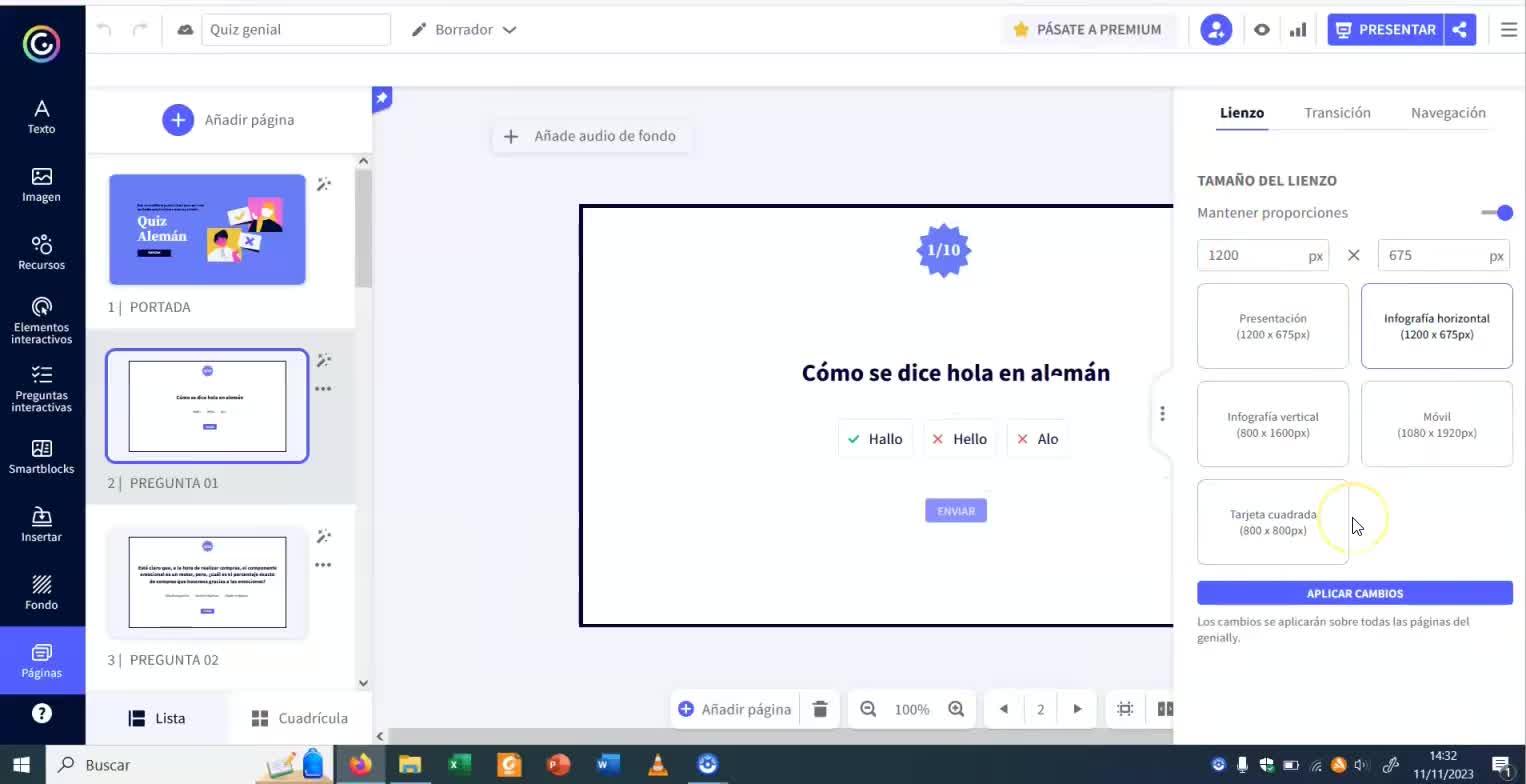Select the Texto tool in sidebar
The width and height of the screenshot is (1526, 784).
tap(42, 116)
